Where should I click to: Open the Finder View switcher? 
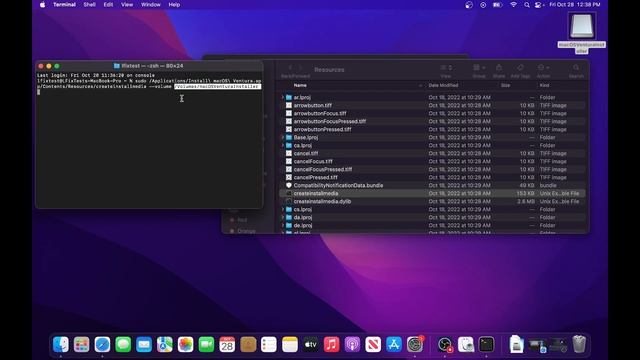point(446,68)
